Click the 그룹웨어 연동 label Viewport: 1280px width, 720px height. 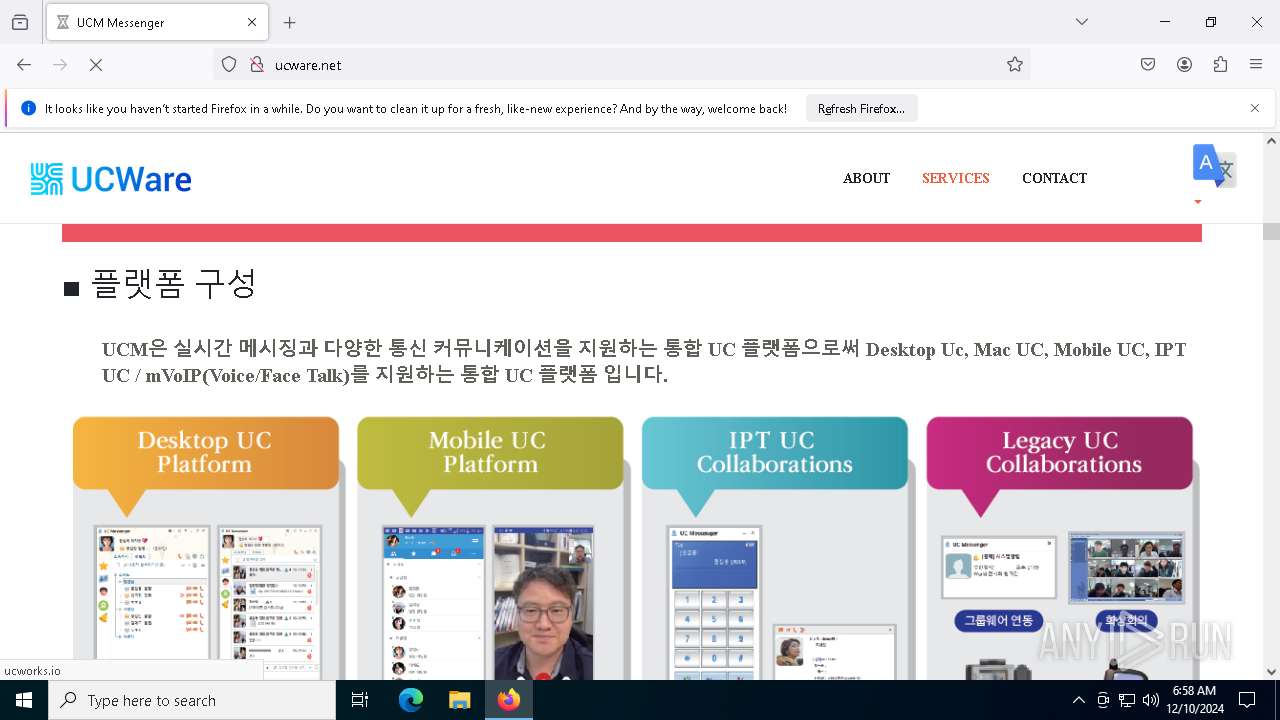(x=997, y=621)
